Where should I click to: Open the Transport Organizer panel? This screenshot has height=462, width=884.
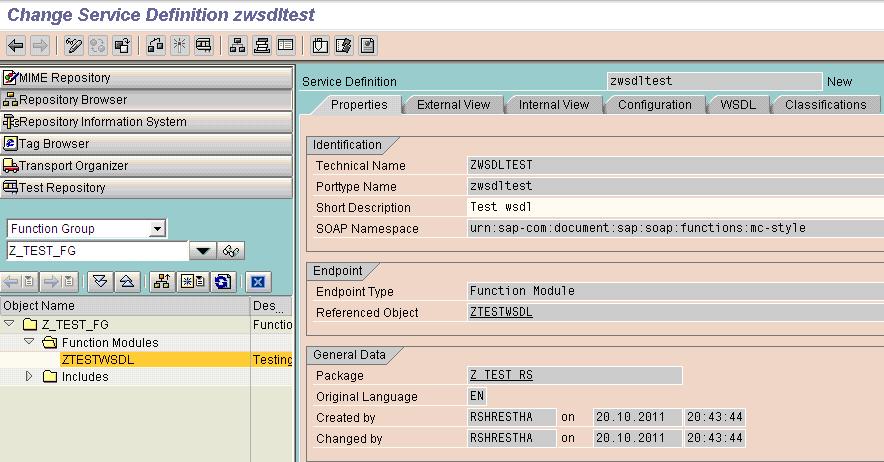(147, 166)
